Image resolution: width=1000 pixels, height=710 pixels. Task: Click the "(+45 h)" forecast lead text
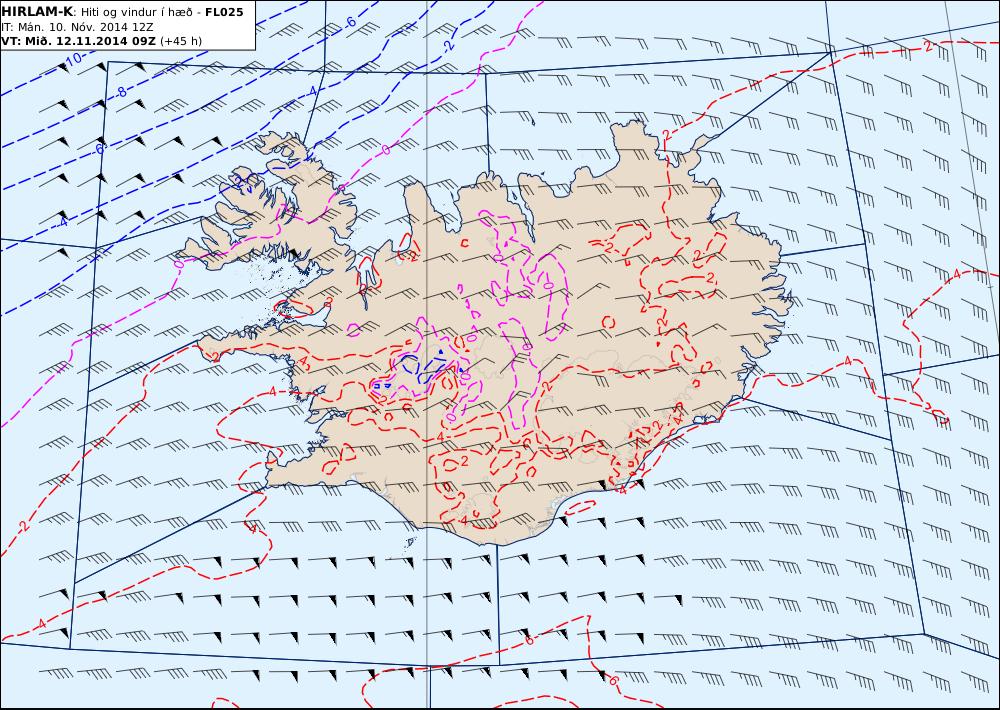[180, 41]
